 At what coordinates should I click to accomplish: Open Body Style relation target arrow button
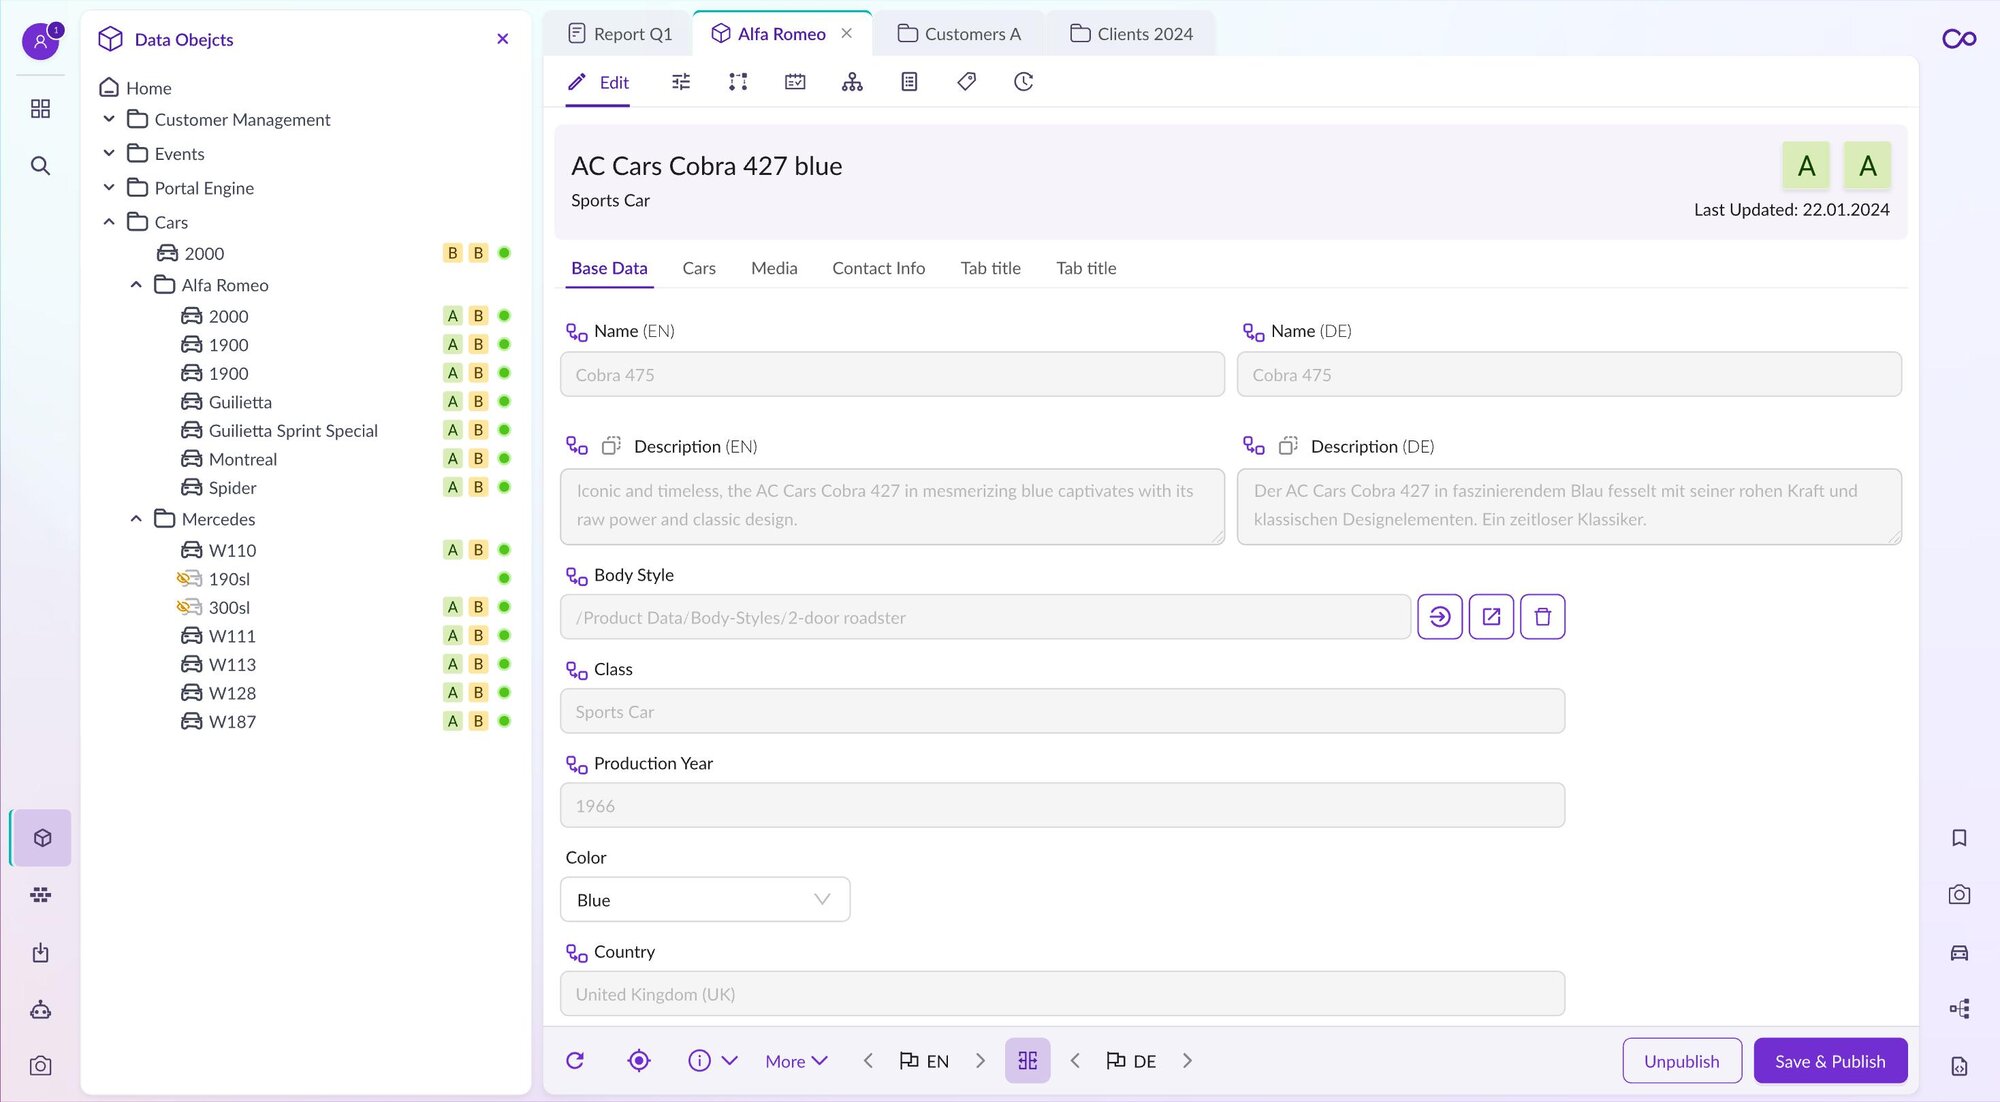[x=1440, y=617]
